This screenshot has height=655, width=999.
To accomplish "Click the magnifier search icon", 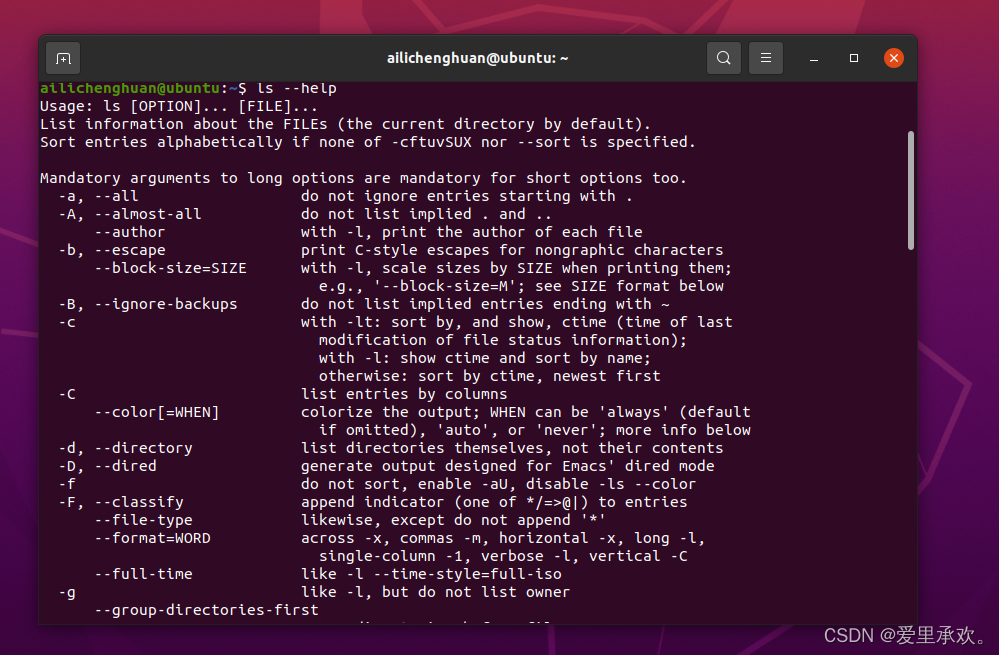I will [x=724, y=58].
